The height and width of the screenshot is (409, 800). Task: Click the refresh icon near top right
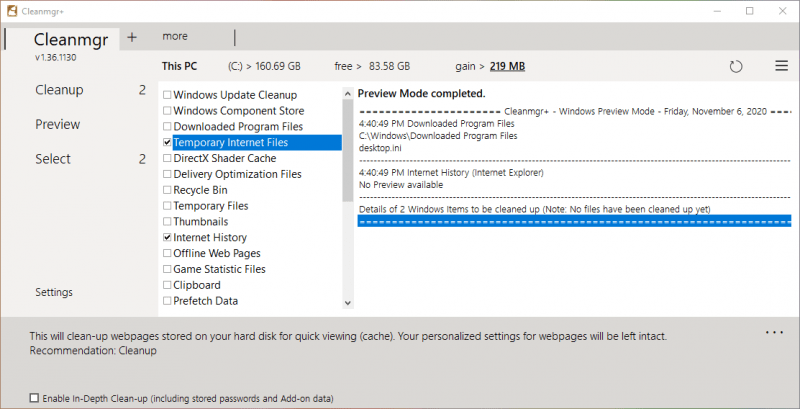tap(737, 66)
